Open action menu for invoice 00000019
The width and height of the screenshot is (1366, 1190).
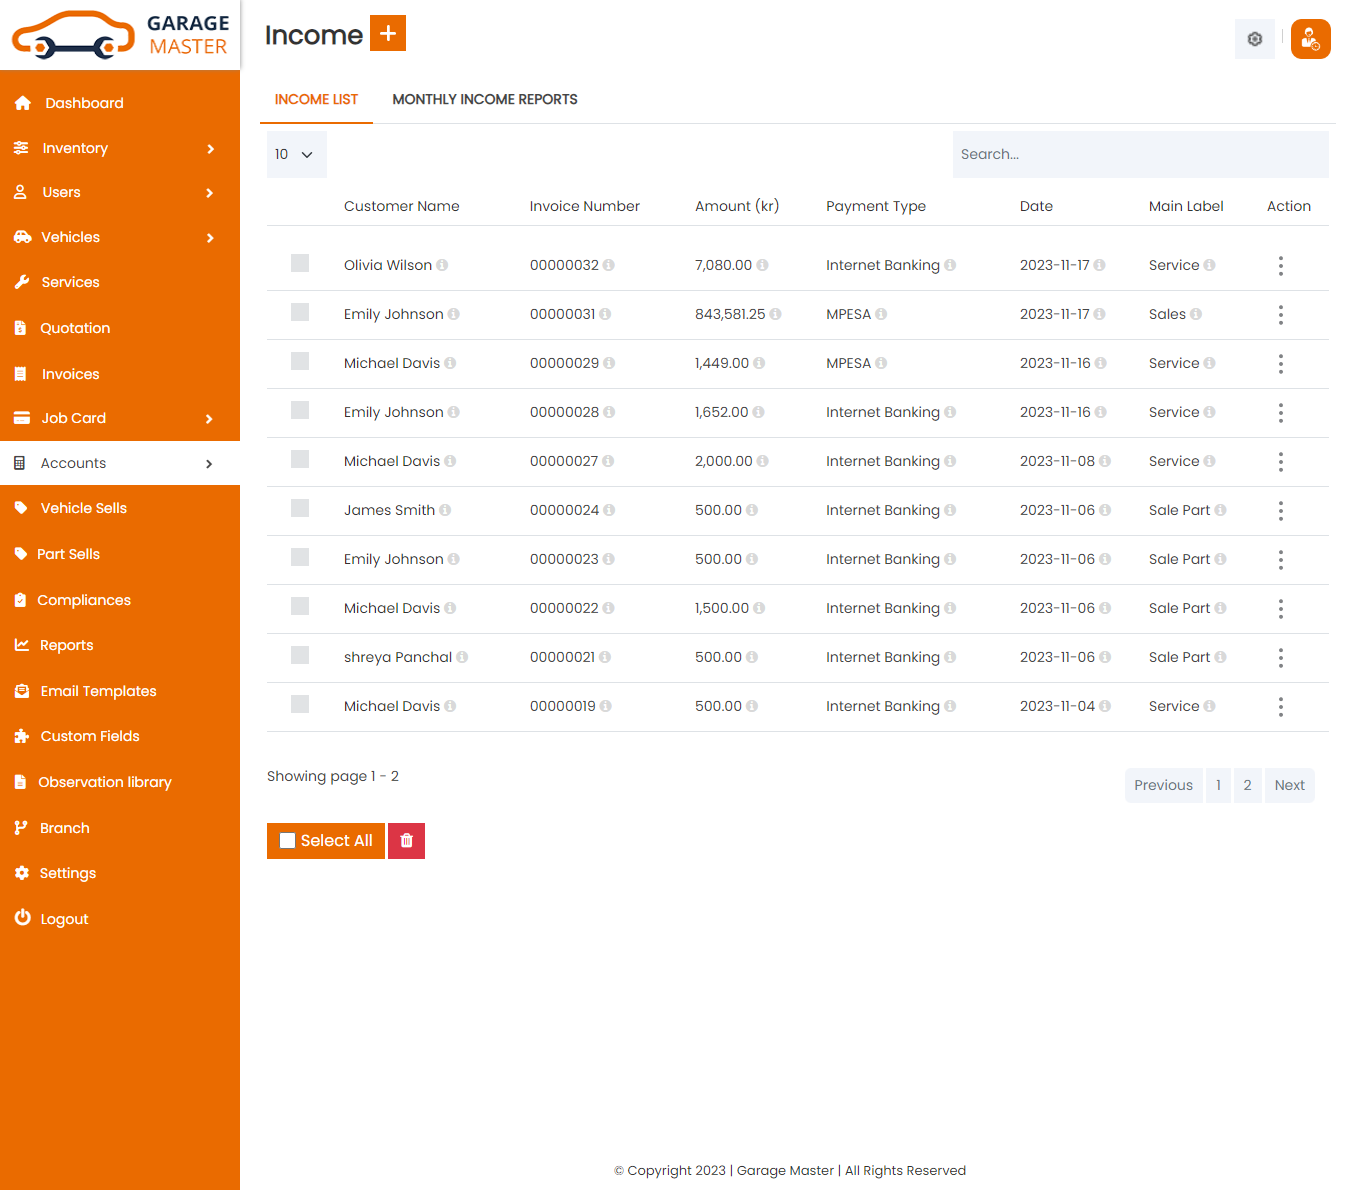[1280, 707]
